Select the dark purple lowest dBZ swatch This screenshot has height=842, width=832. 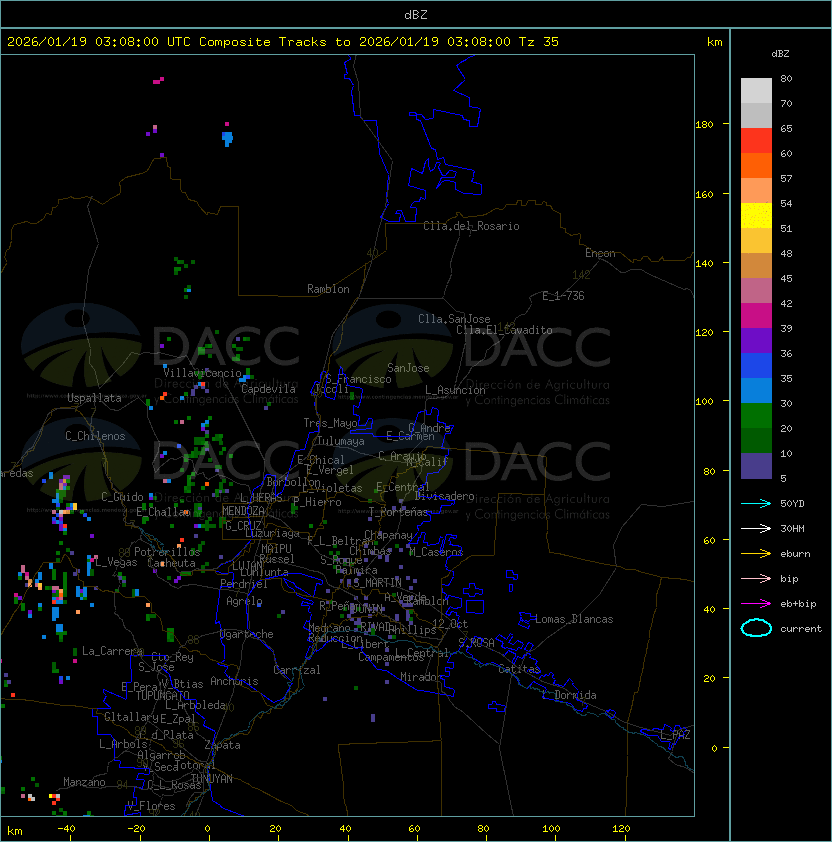coord(756,466)
